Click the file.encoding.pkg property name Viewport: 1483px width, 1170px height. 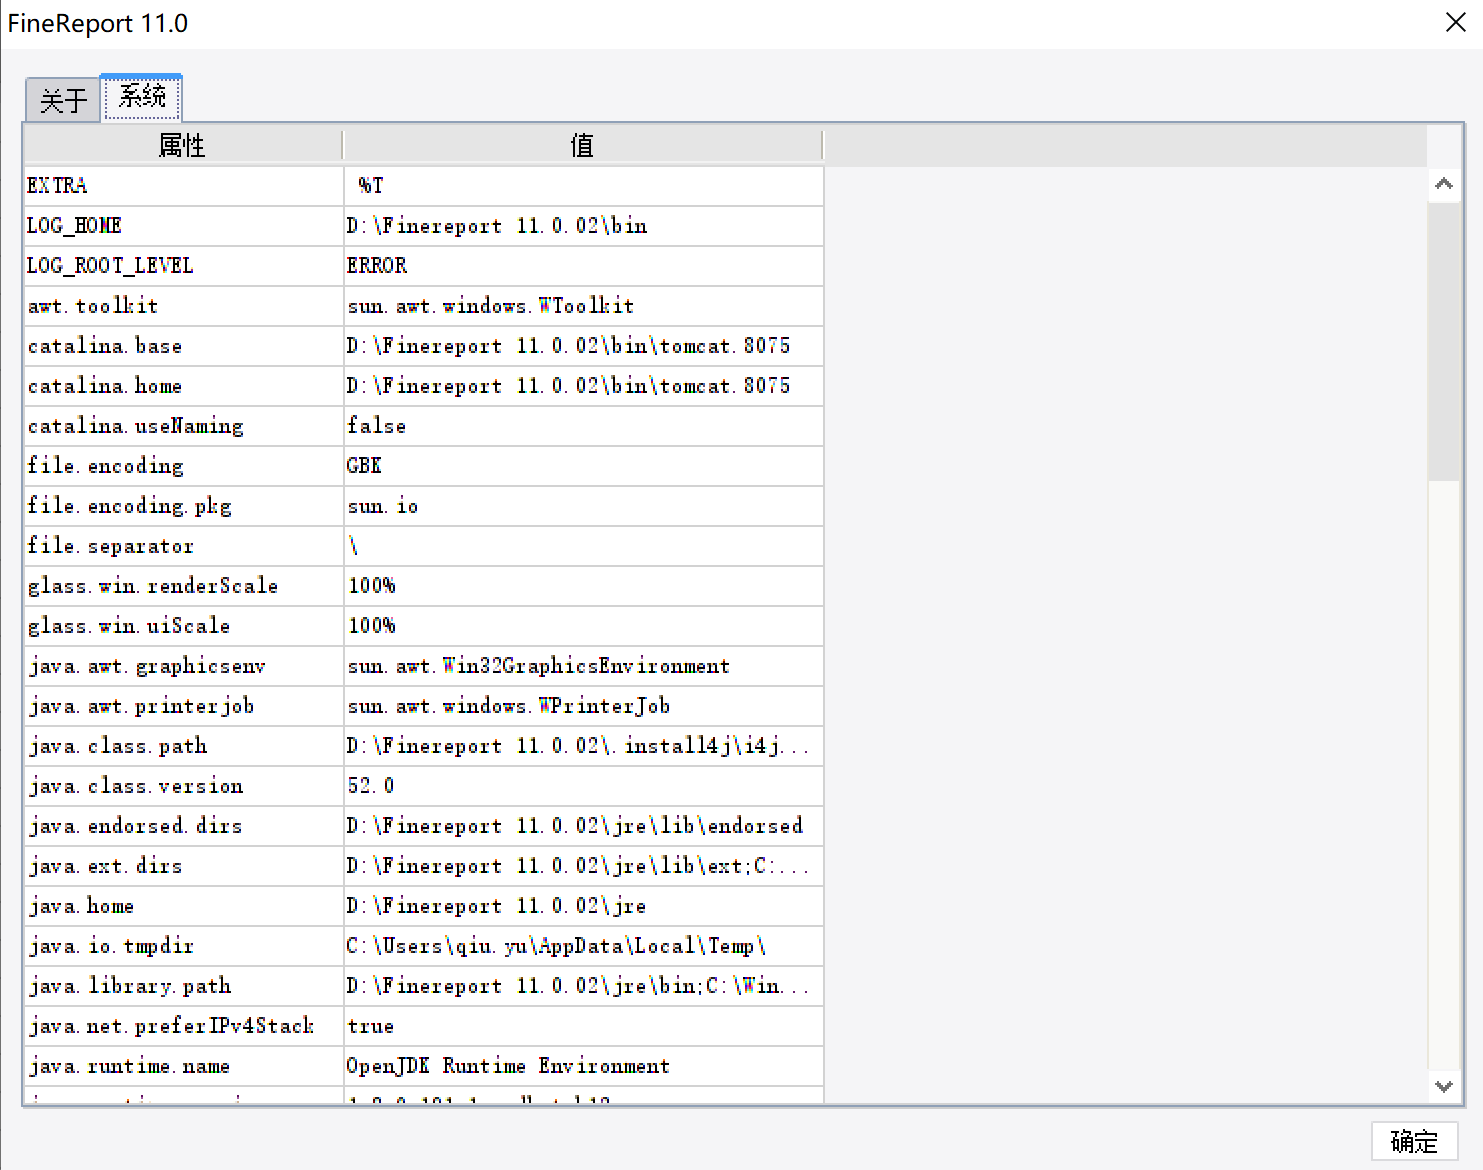[x=130, y=506]
